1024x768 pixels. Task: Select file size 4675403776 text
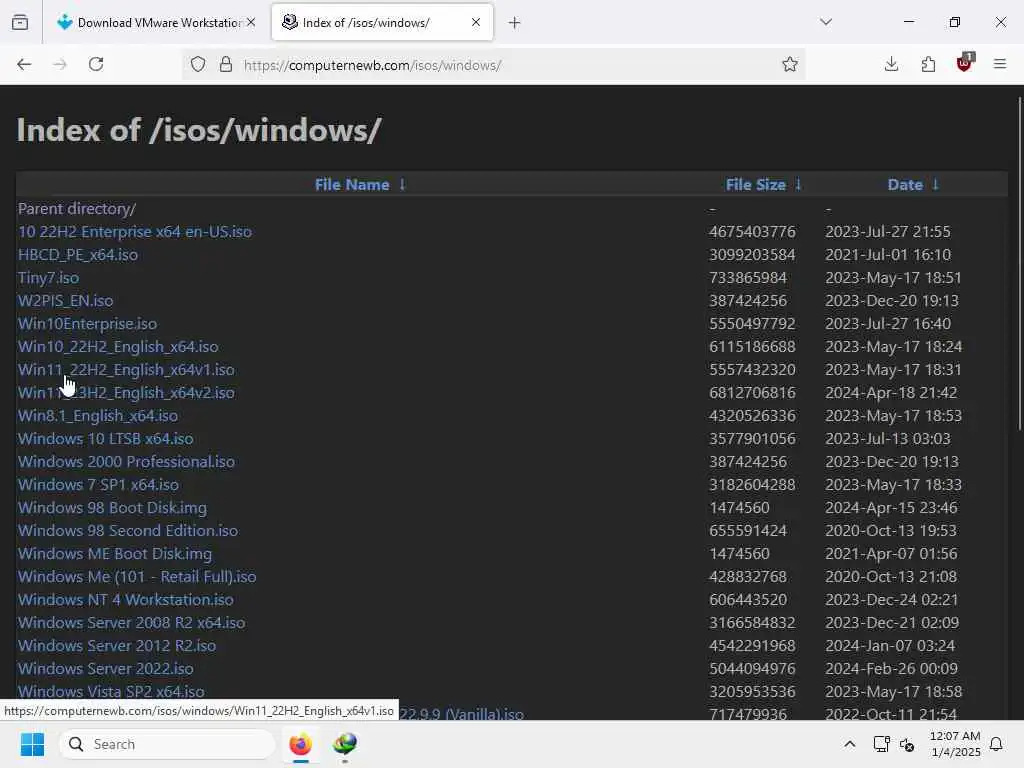point(752,232)
